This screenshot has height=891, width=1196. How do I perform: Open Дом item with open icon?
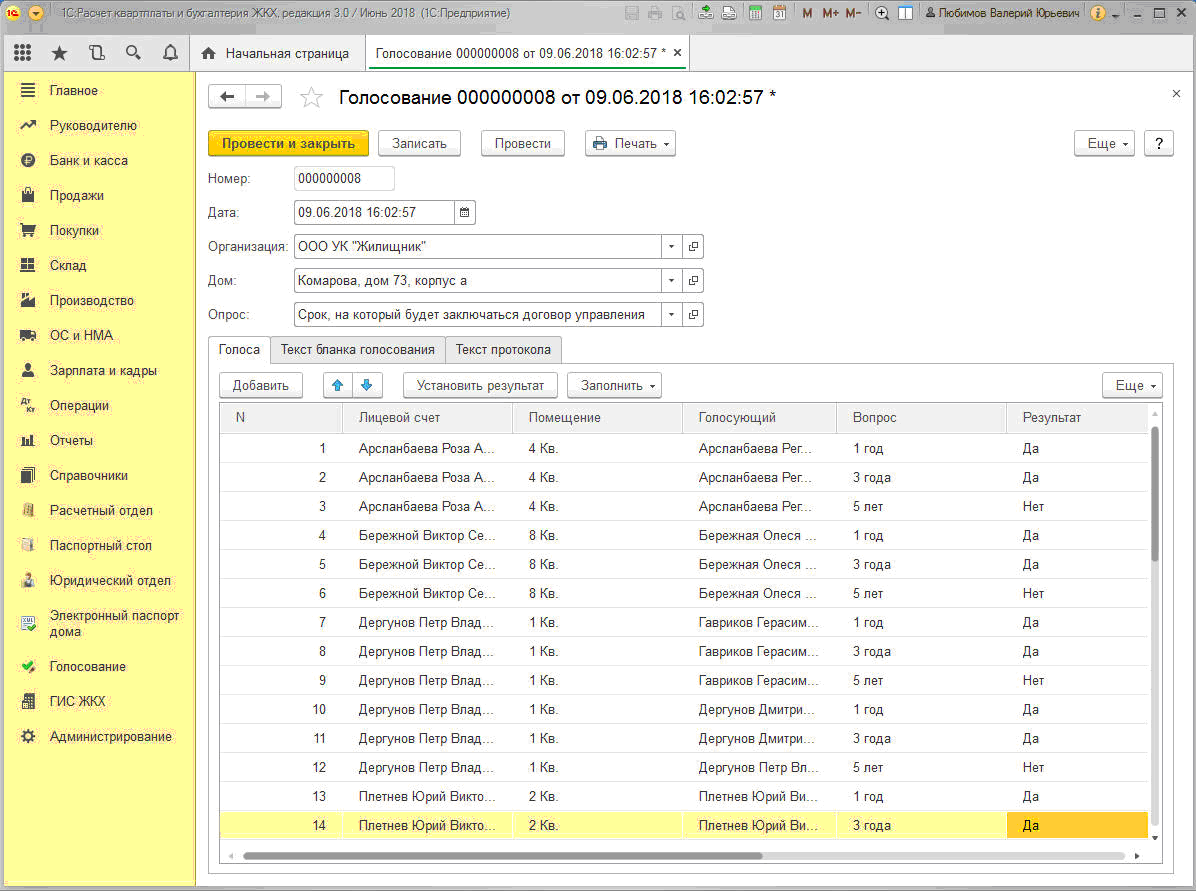click(x=693, y=281)
